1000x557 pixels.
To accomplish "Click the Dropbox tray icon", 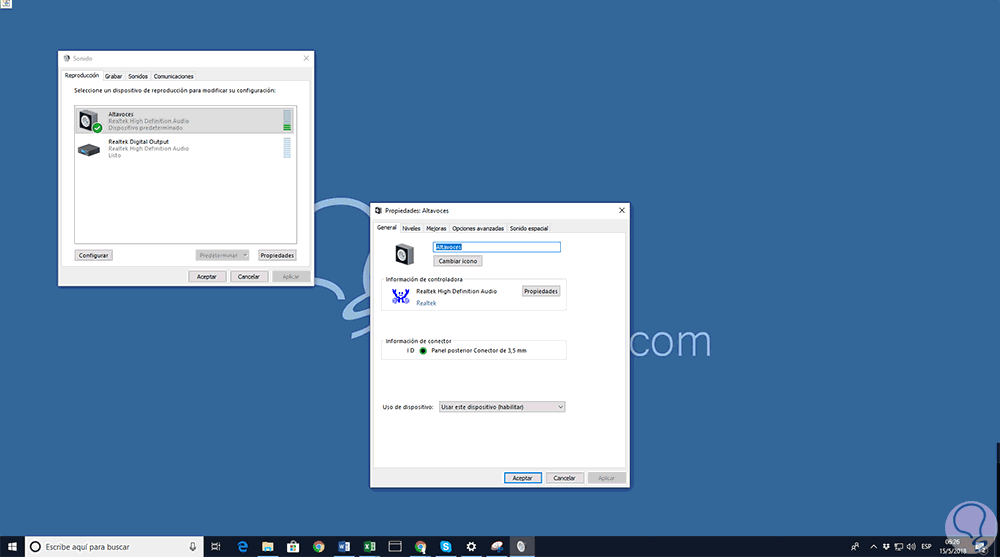I will pos(886,547).
